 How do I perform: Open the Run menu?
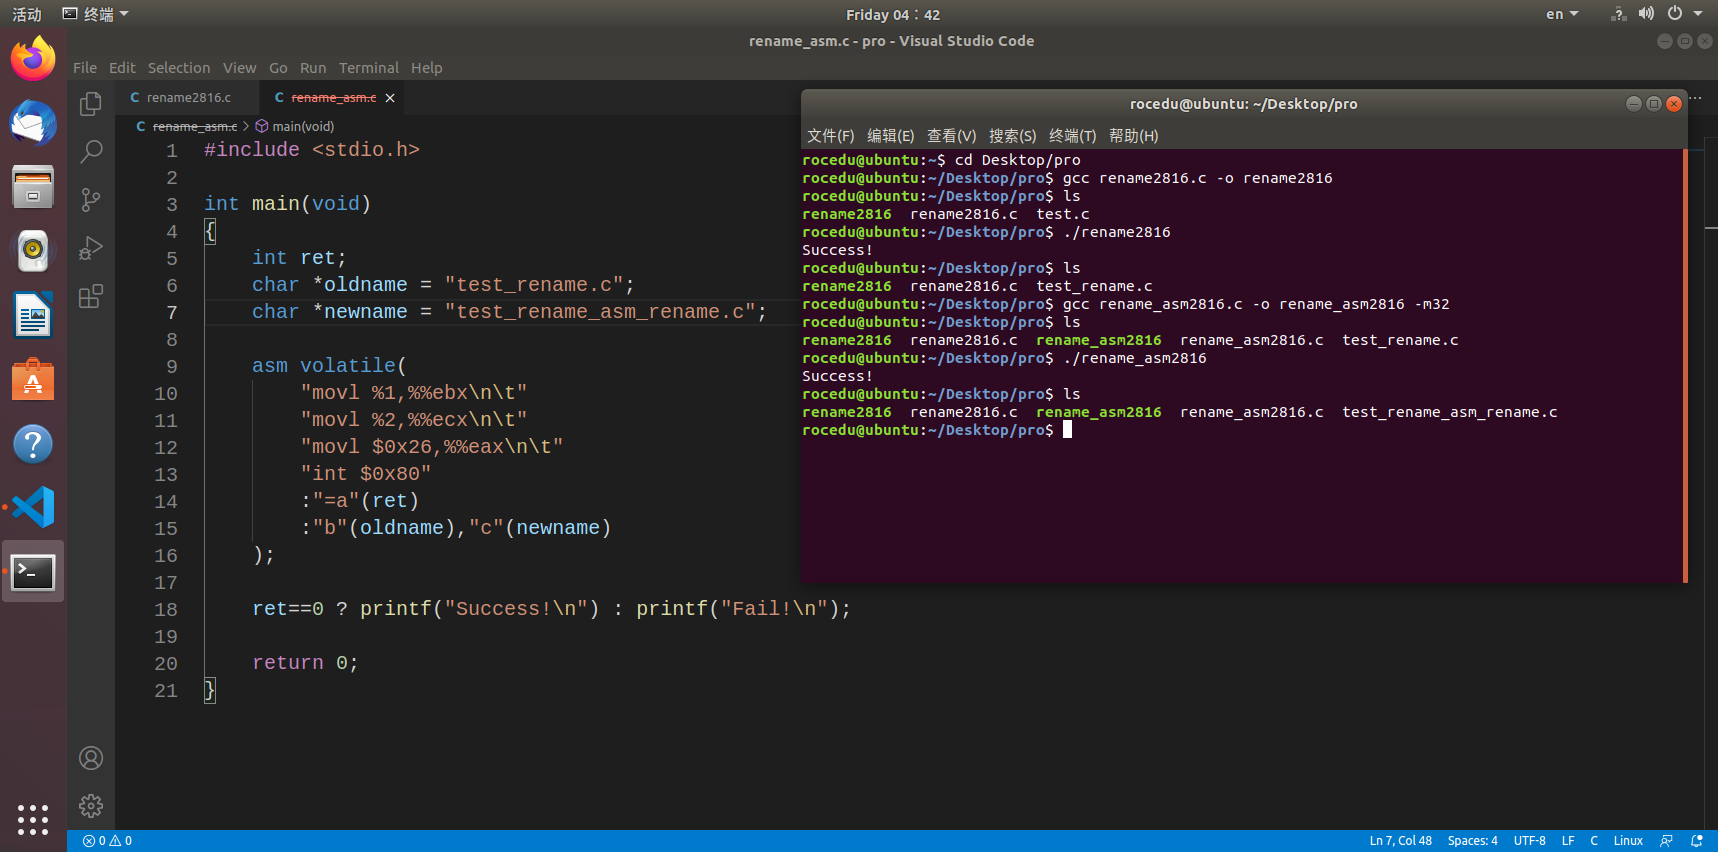coord(313,68)
